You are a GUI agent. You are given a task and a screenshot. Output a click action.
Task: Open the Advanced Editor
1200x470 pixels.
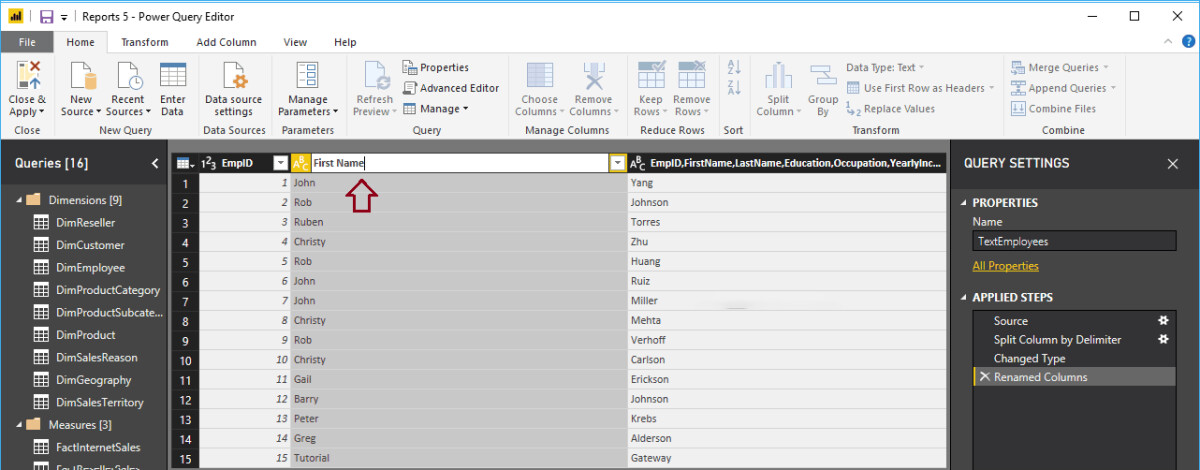[451, 88]
